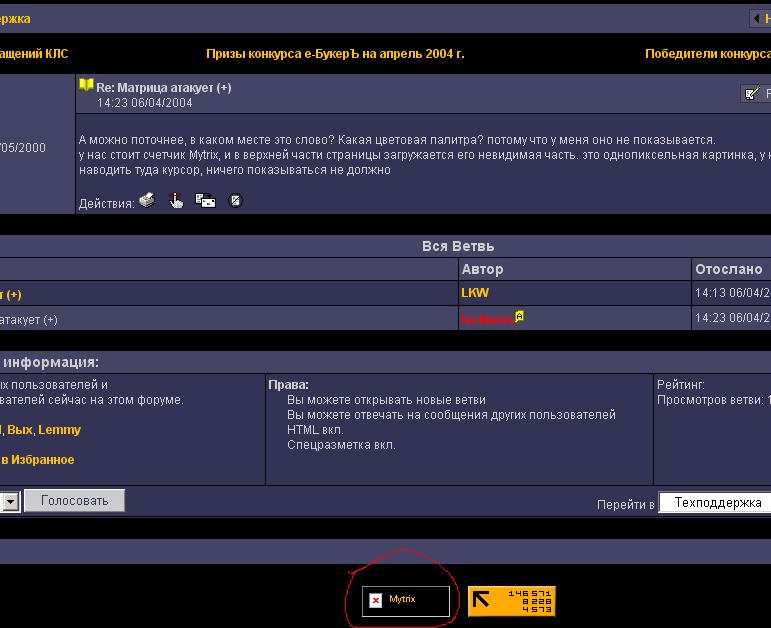Click the broken Mytrix counter image
The width and height of the screenshot is (771, 628).
point(376,600)
